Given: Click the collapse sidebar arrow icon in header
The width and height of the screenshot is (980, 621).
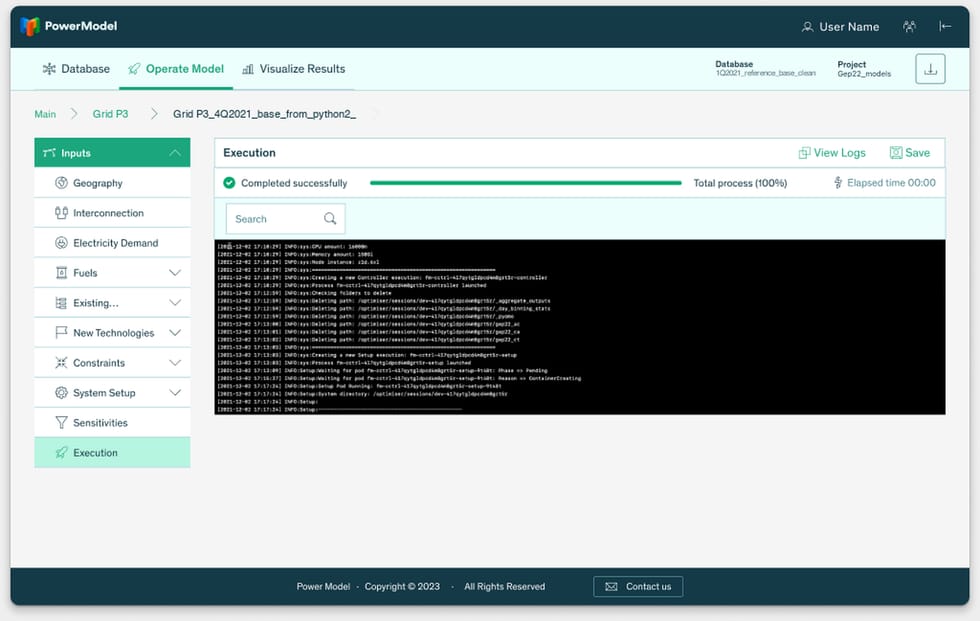Looking at the screenshot, I should click(x=945, y=26).
